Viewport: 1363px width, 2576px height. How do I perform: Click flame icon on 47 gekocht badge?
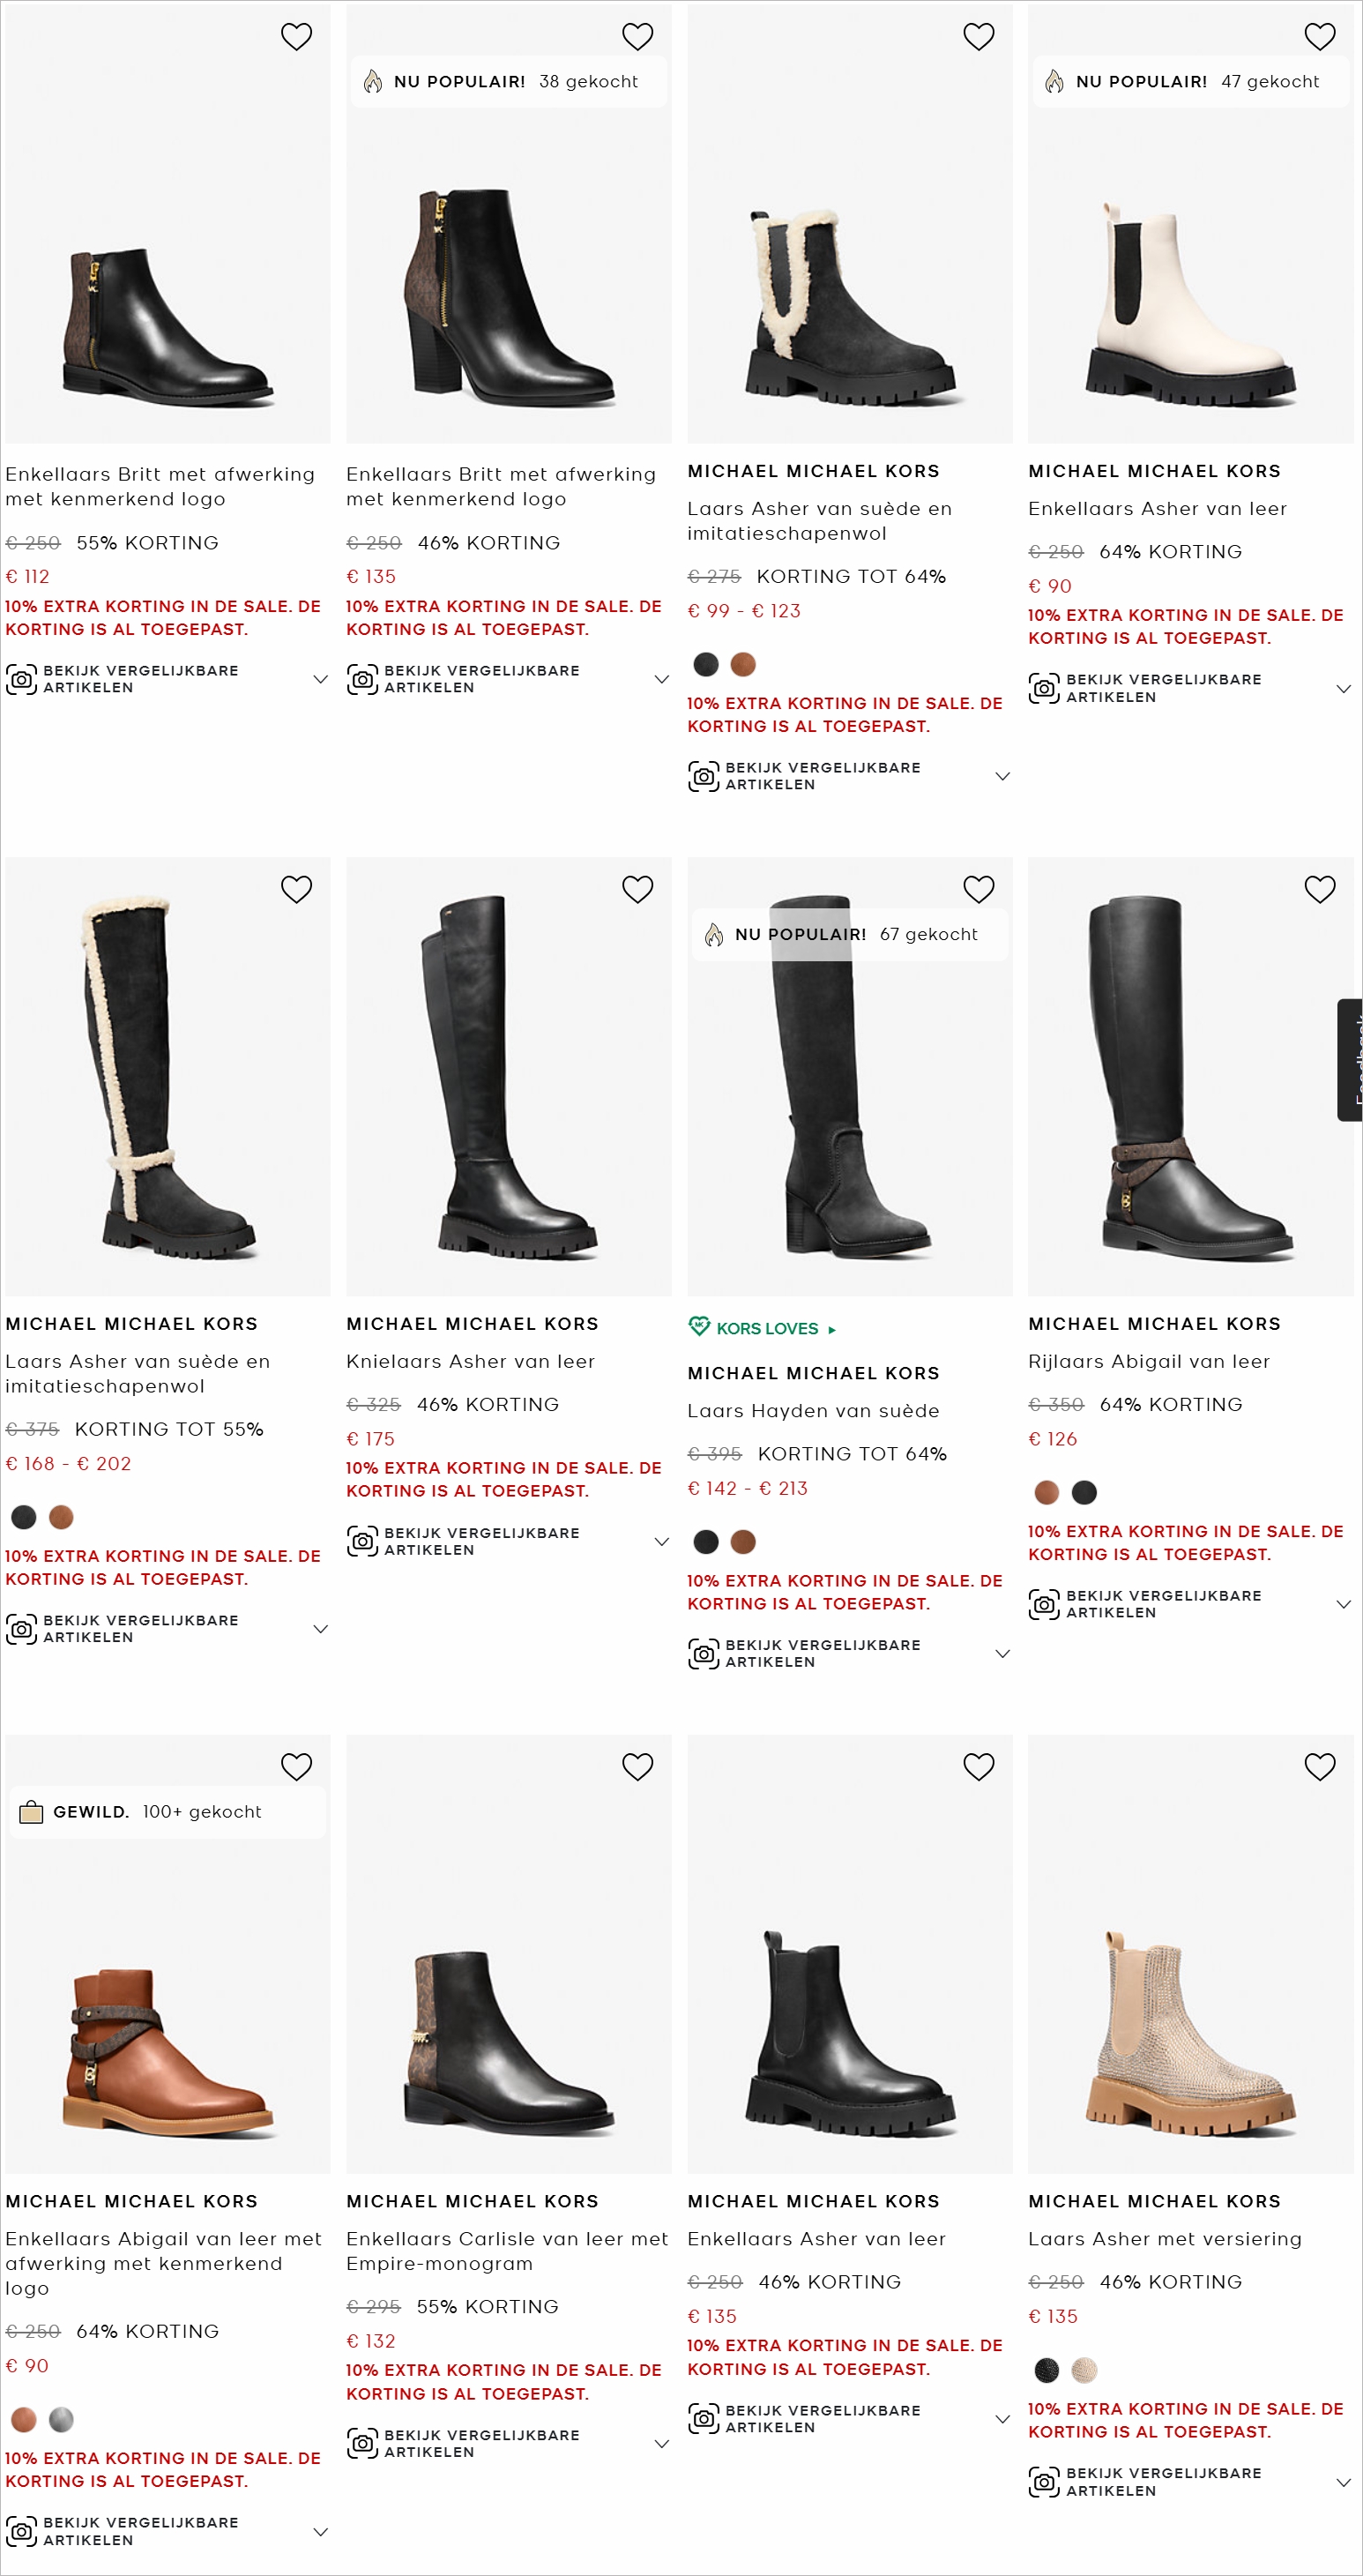tap(1054, 82)
